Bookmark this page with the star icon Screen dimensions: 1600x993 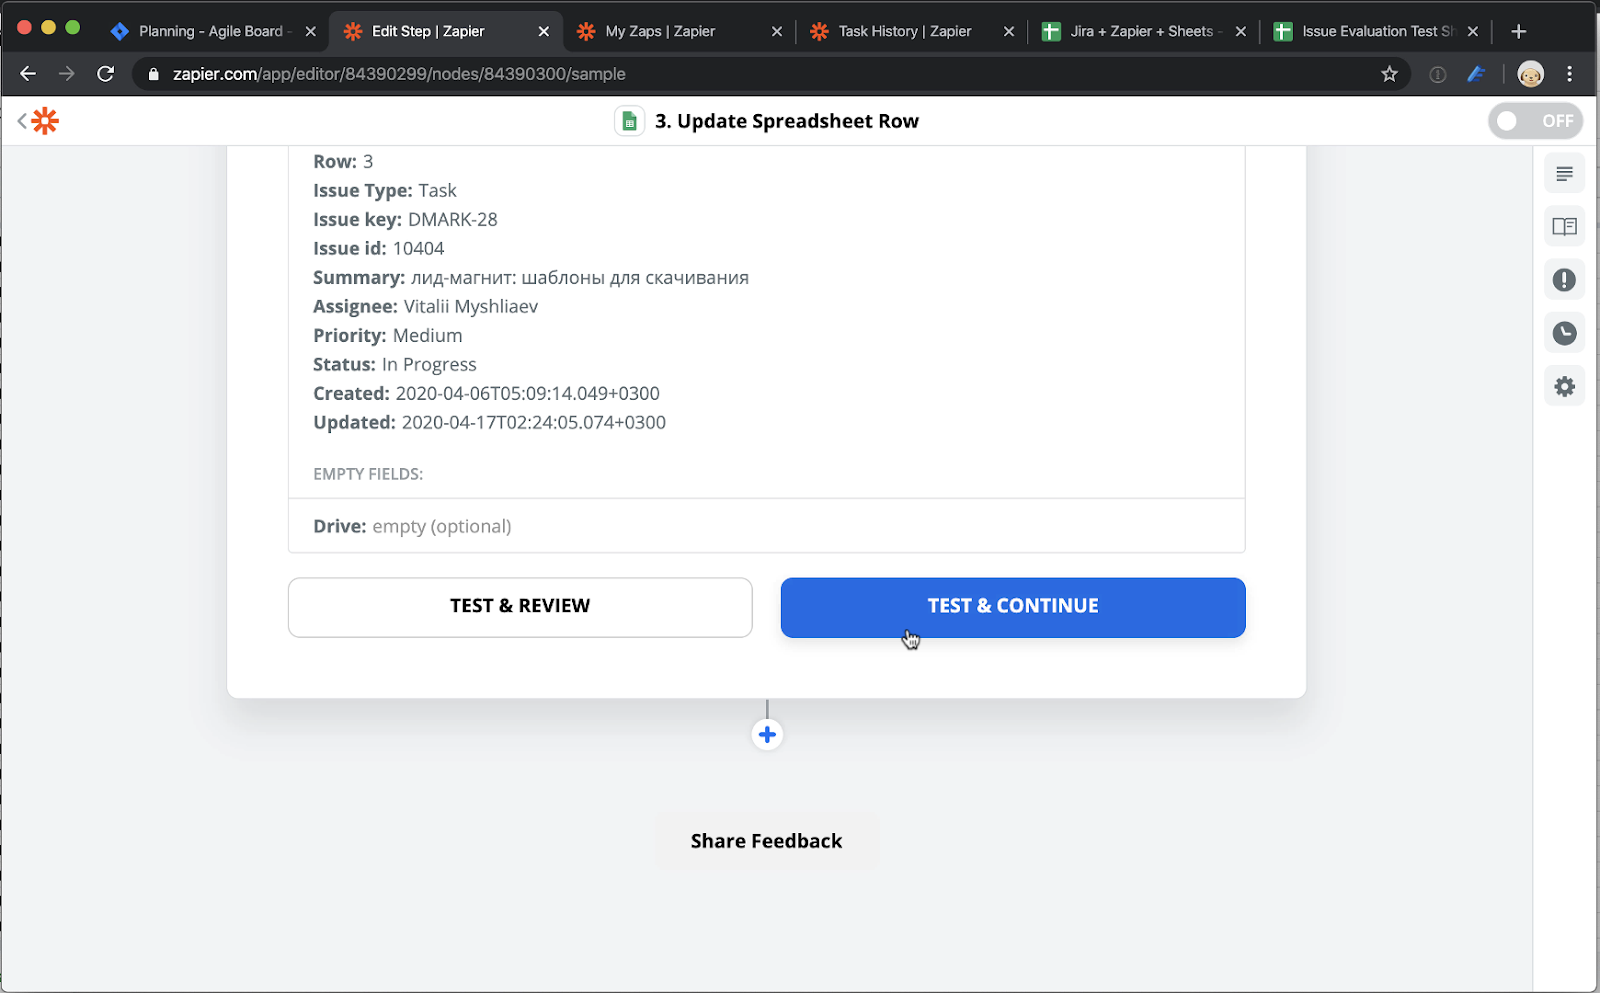click(1389, 74)
